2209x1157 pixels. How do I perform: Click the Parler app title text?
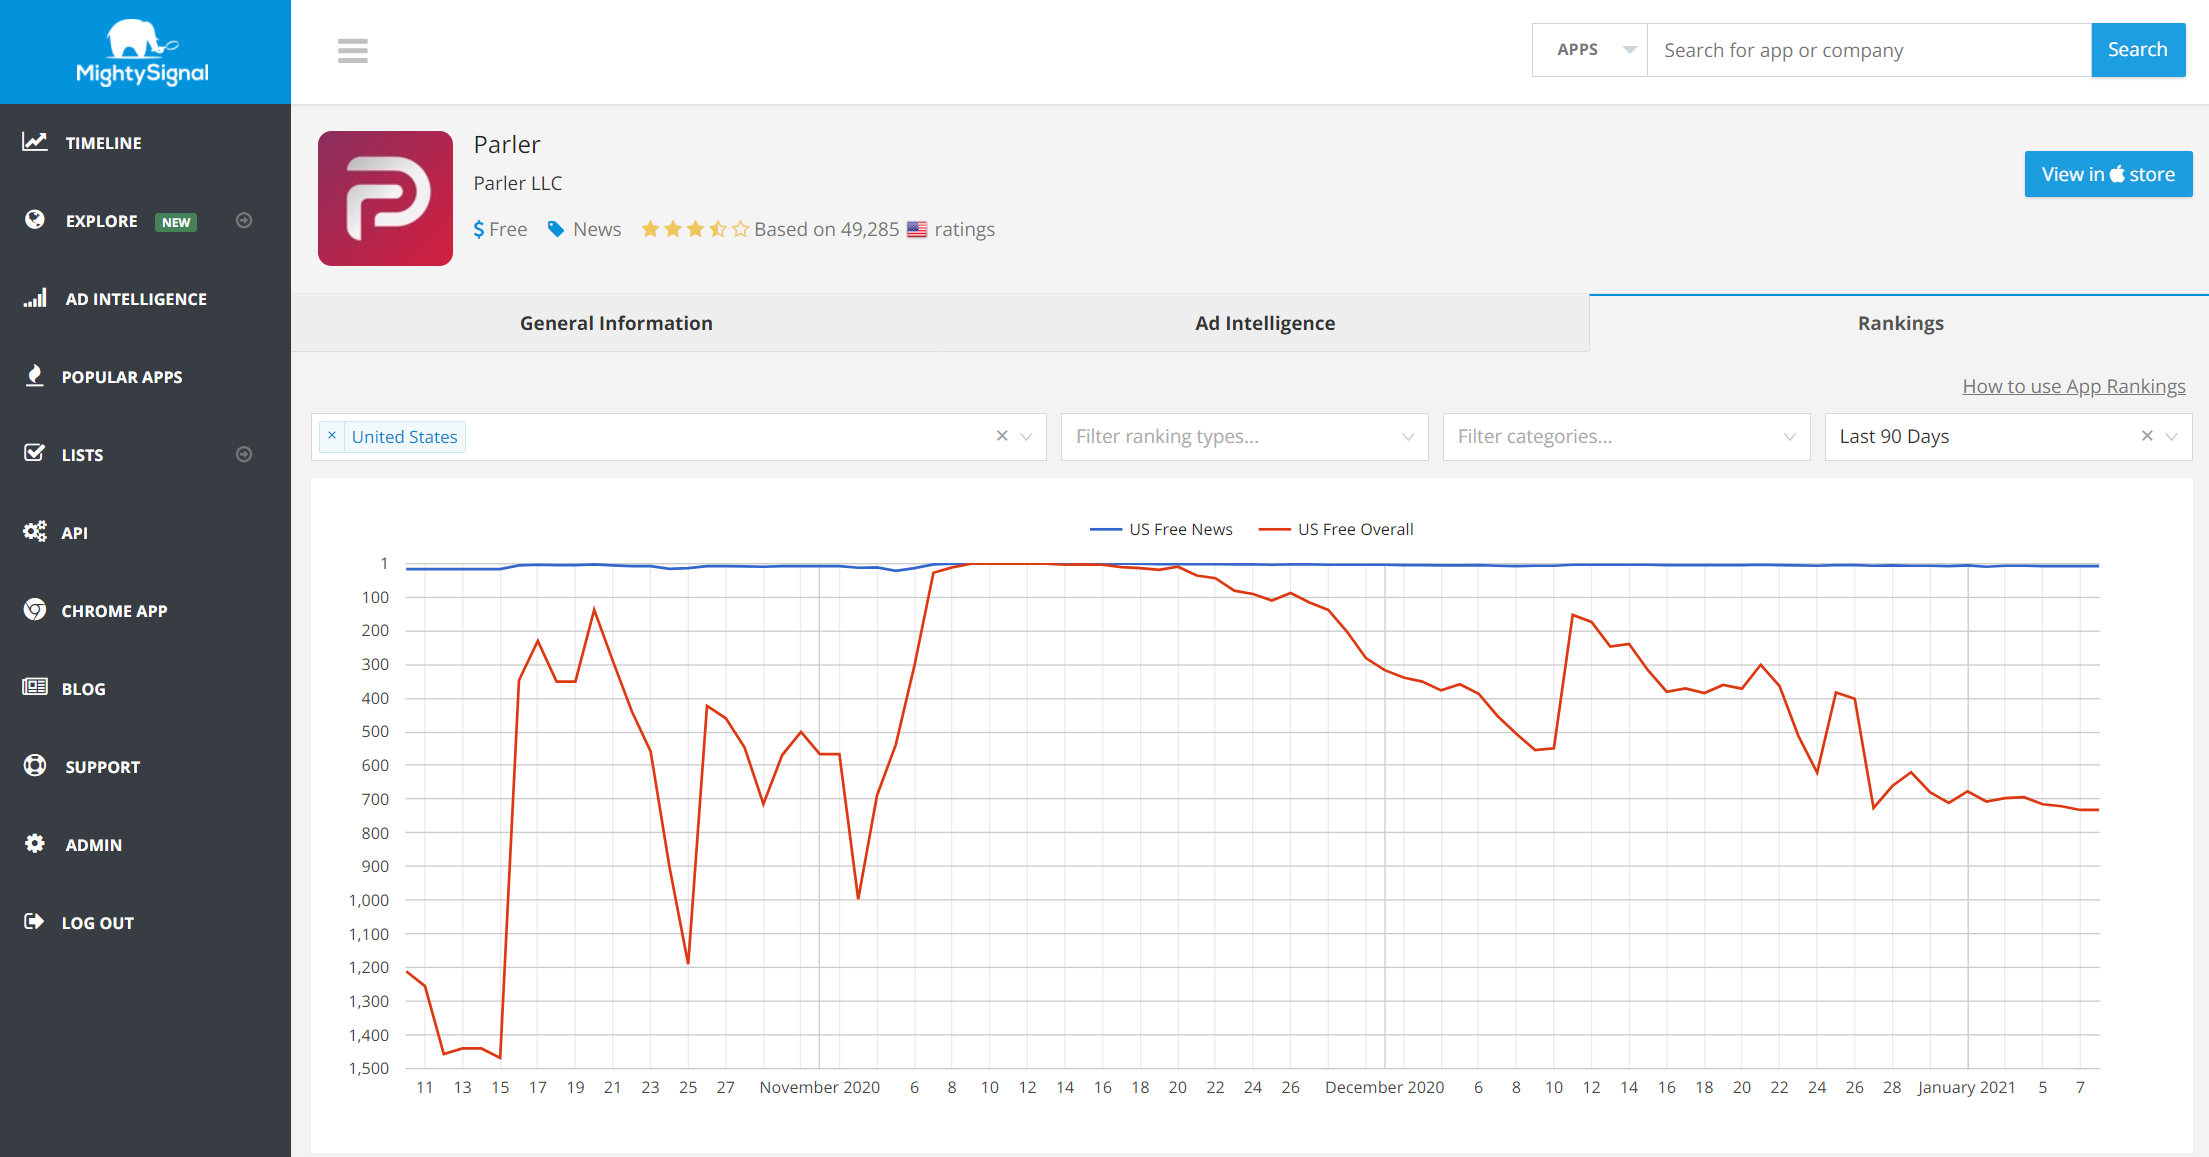tap(507, 145)
